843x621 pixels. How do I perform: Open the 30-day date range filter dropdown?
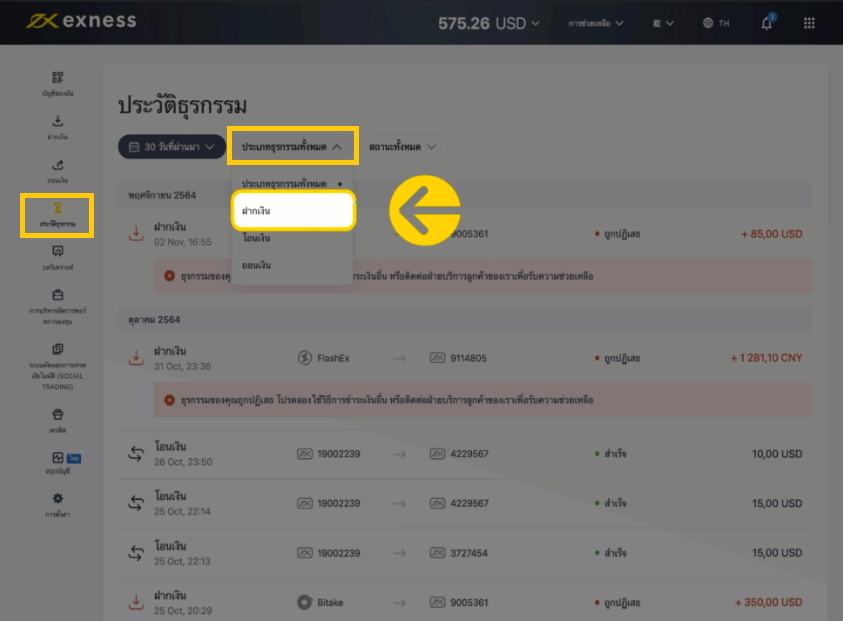coord(172,146)
